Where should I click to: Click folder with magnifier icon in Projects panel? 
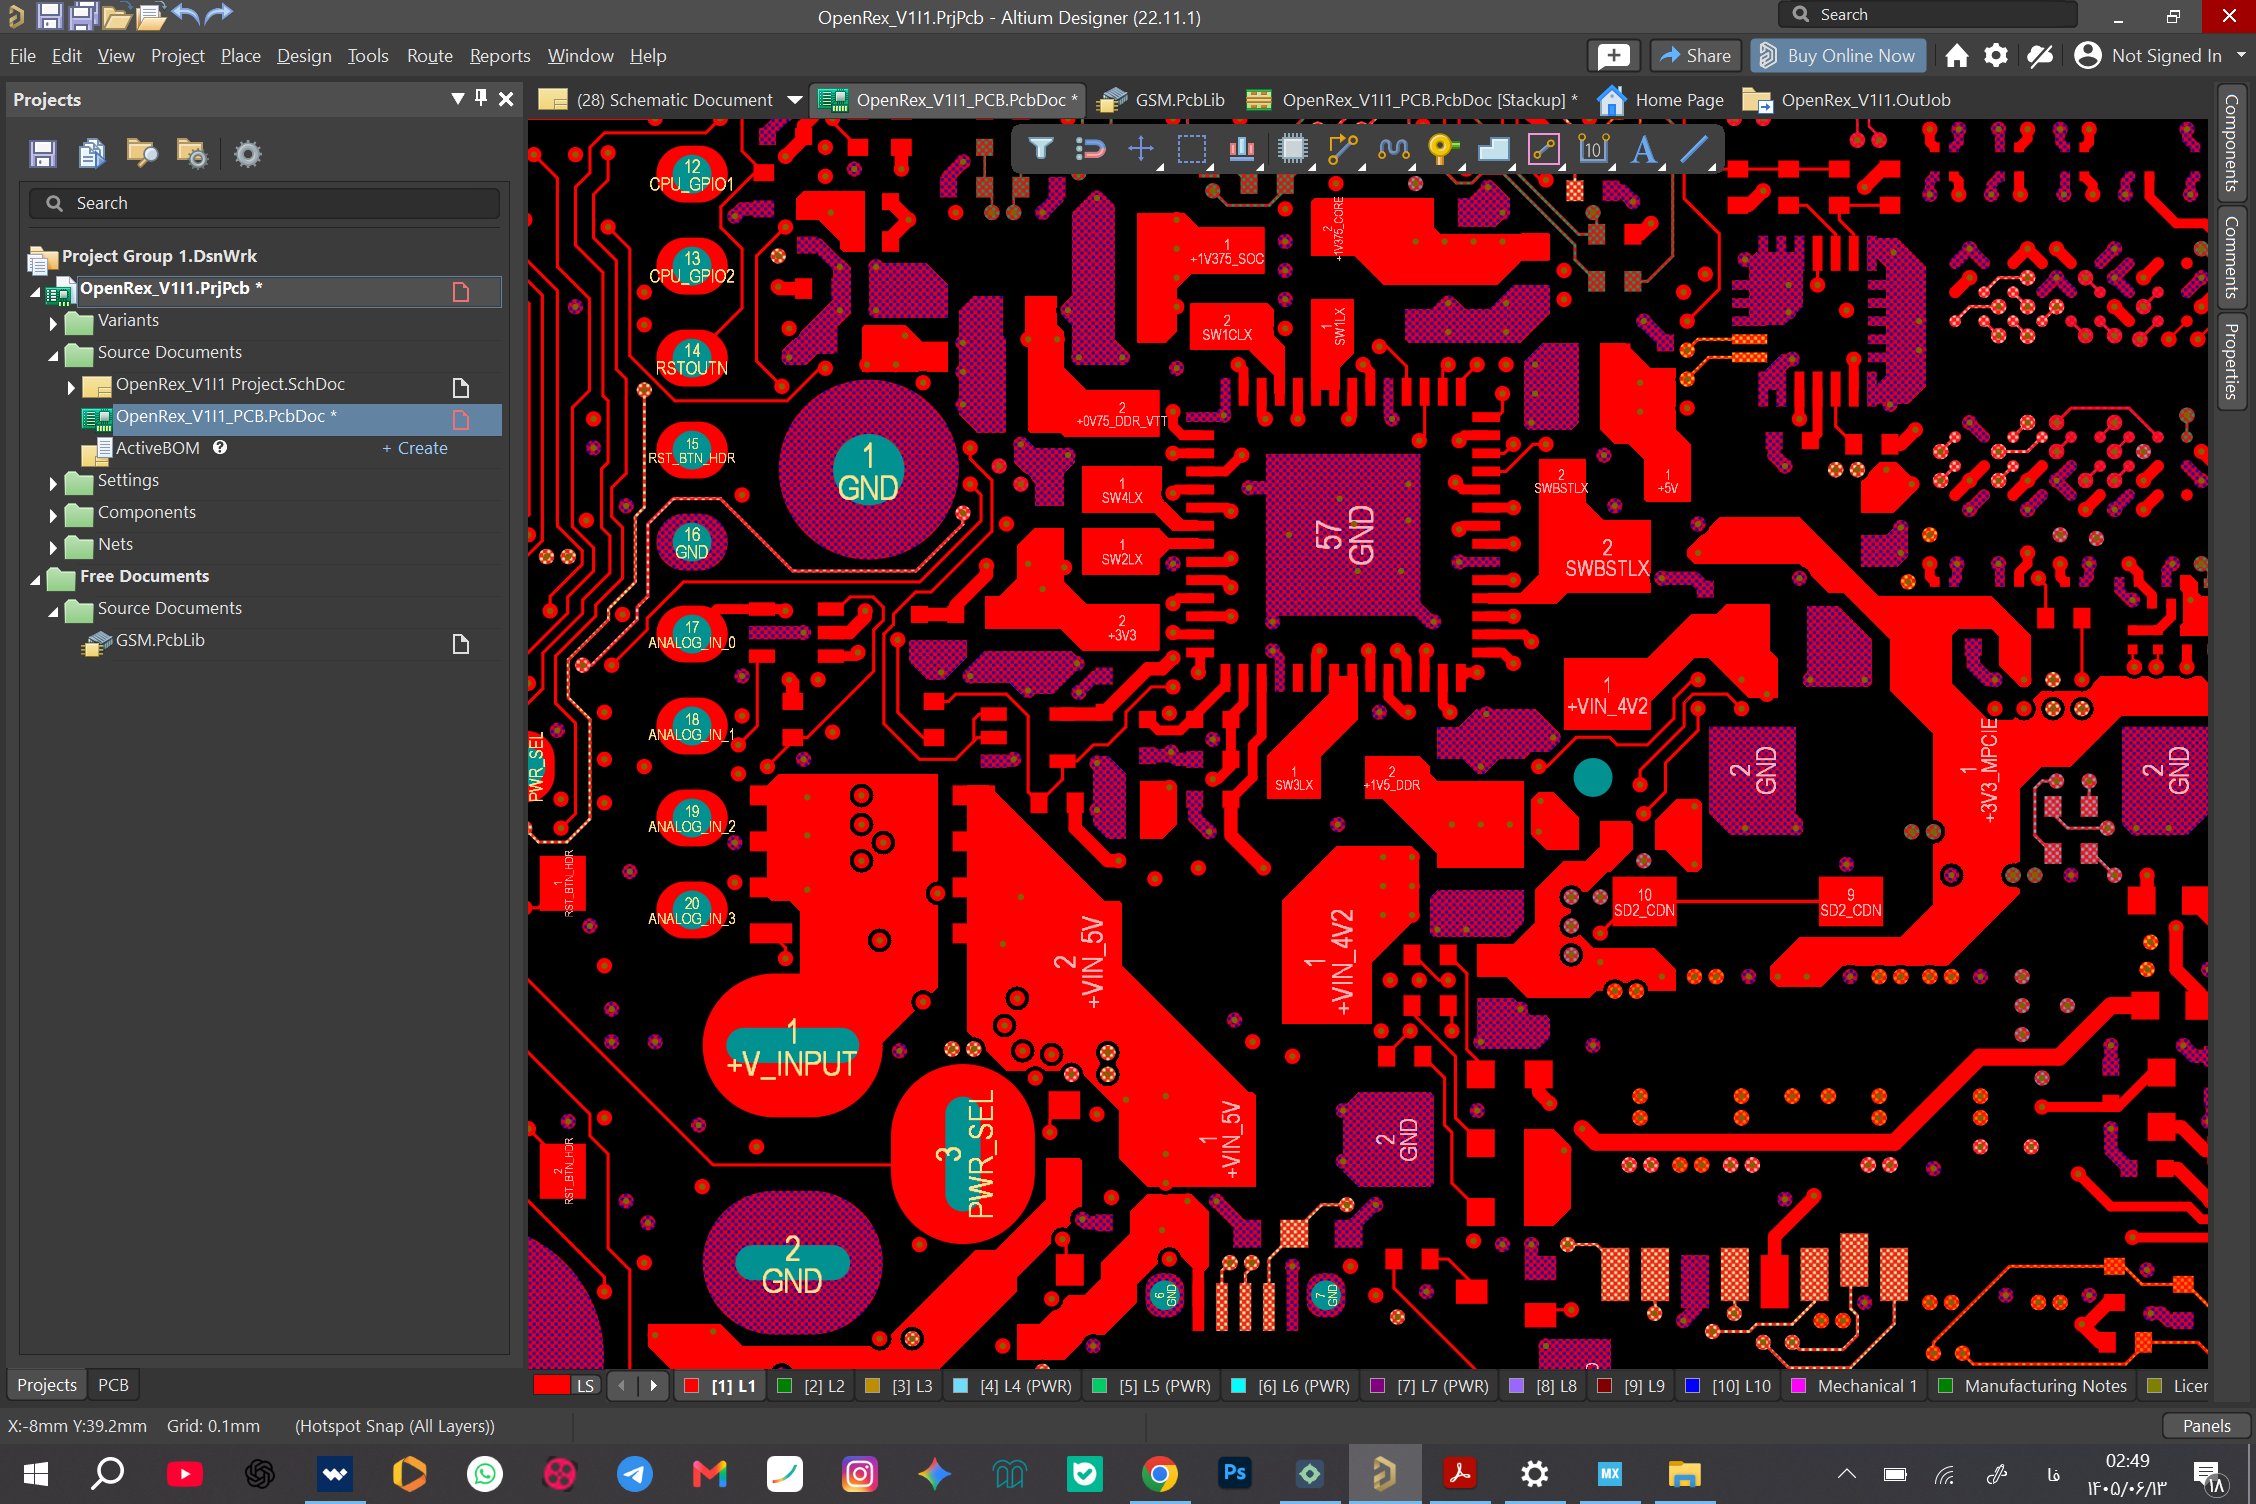click(142, 153)
